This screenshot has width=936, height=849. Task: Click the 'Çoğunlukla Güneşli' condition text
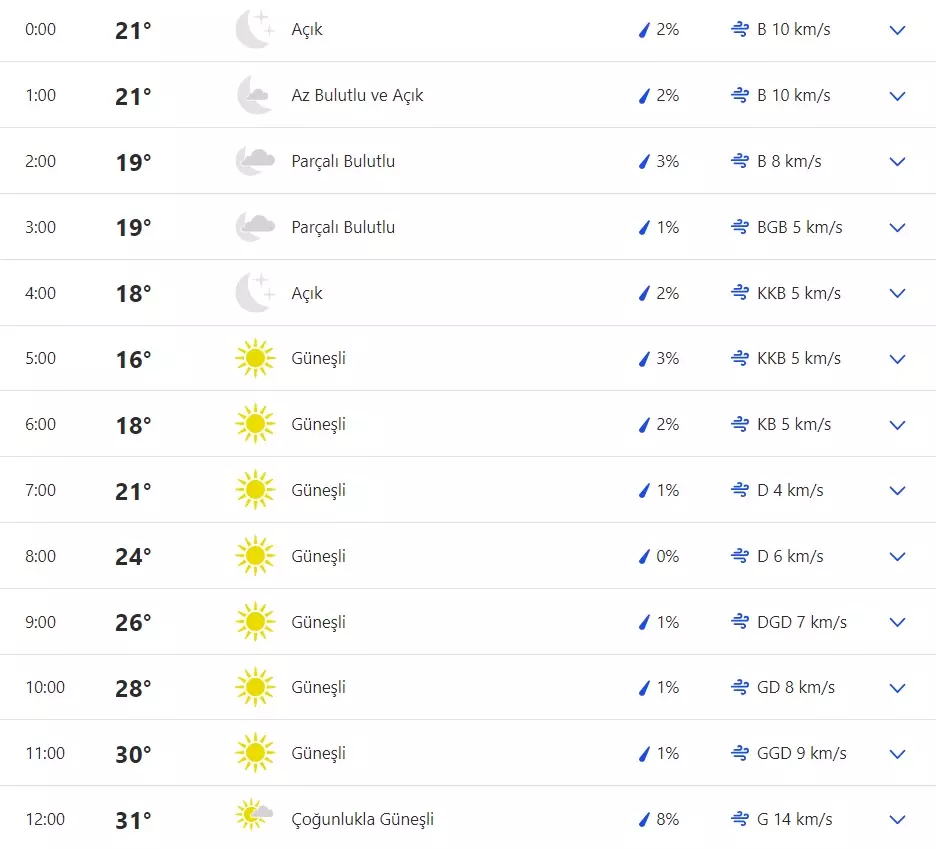click(x=362, y=819)
